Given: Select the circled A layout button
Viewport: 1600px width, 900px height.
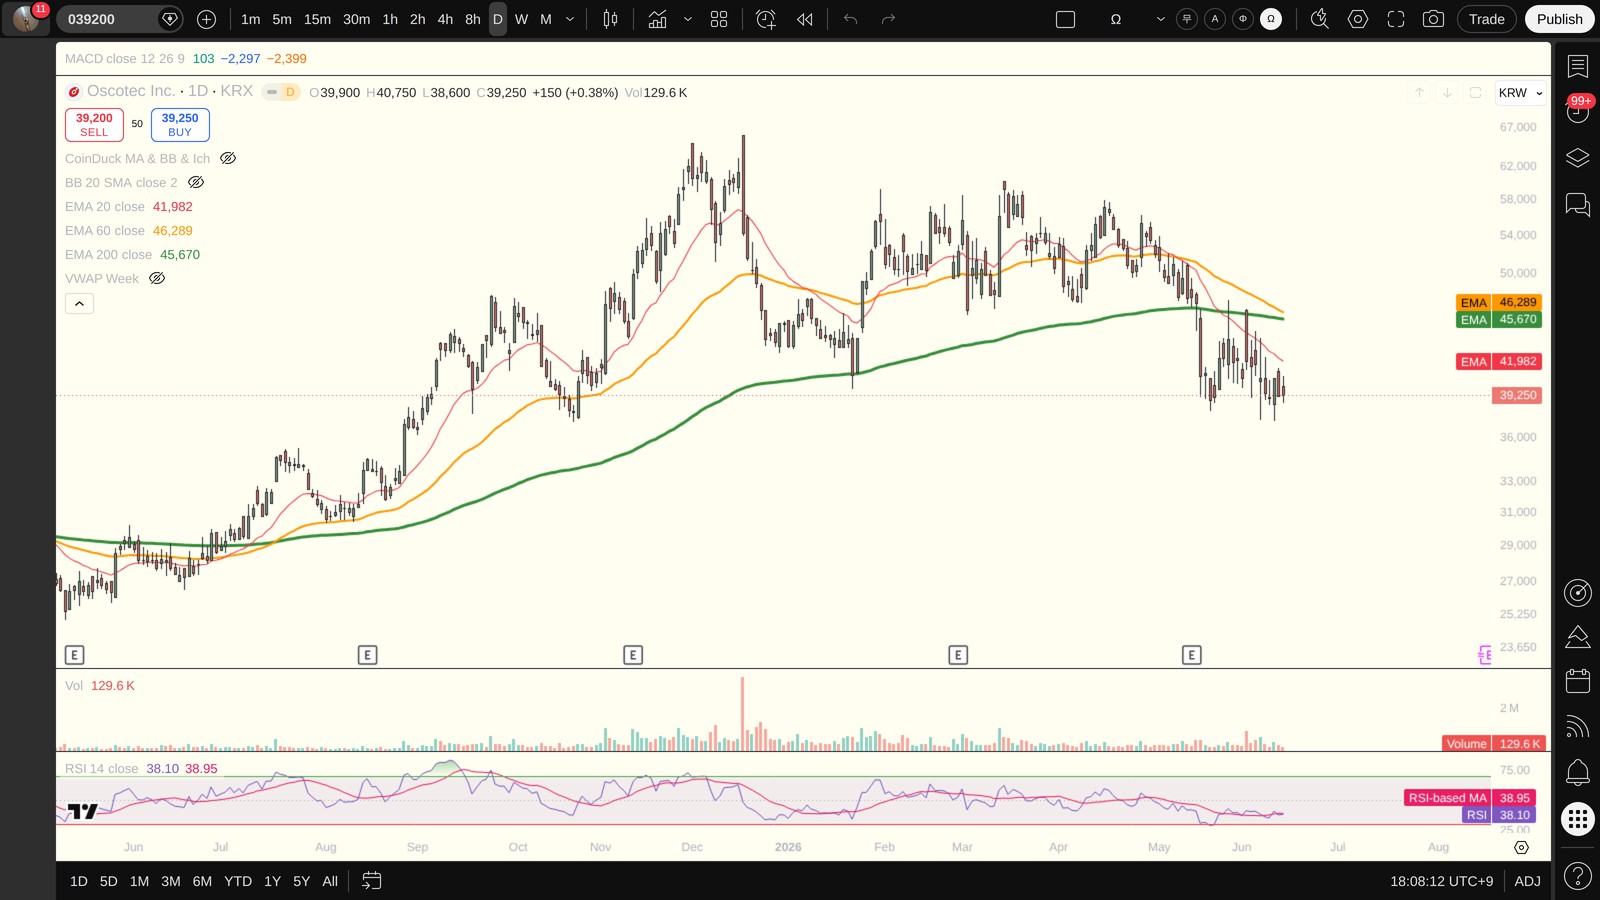Looking at the screenshot, I should click(x=1215, y=19).
